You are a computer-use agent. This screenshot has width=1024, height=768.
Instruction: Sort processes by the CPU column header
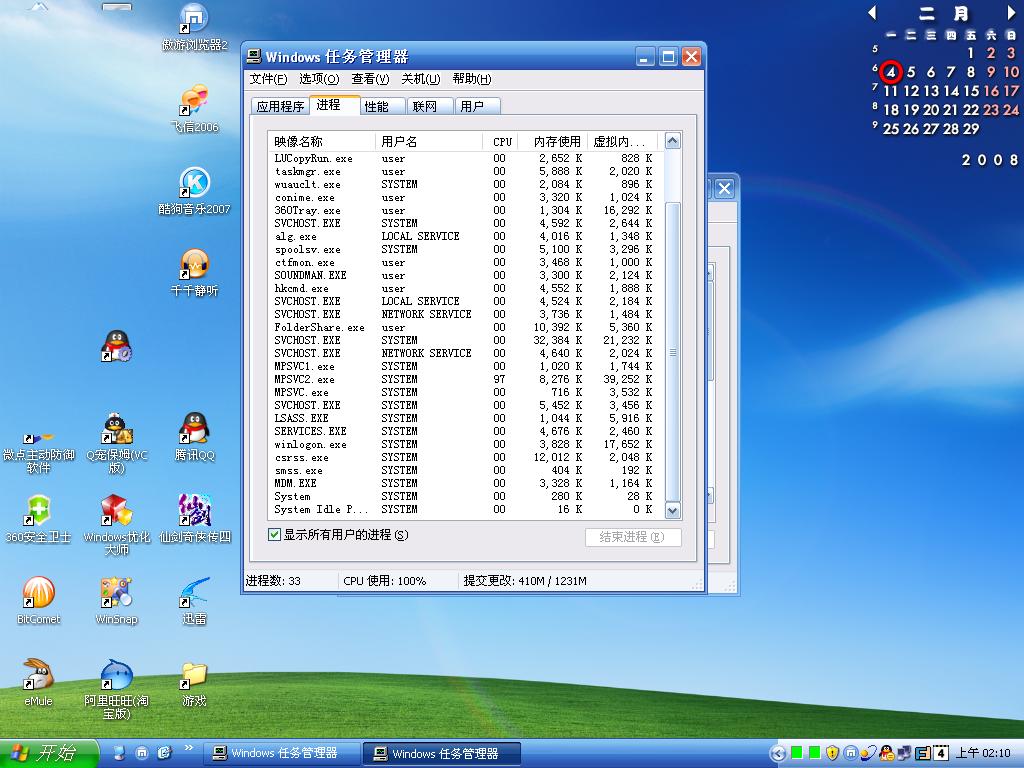pyautogui.click(x=500, y=142)
